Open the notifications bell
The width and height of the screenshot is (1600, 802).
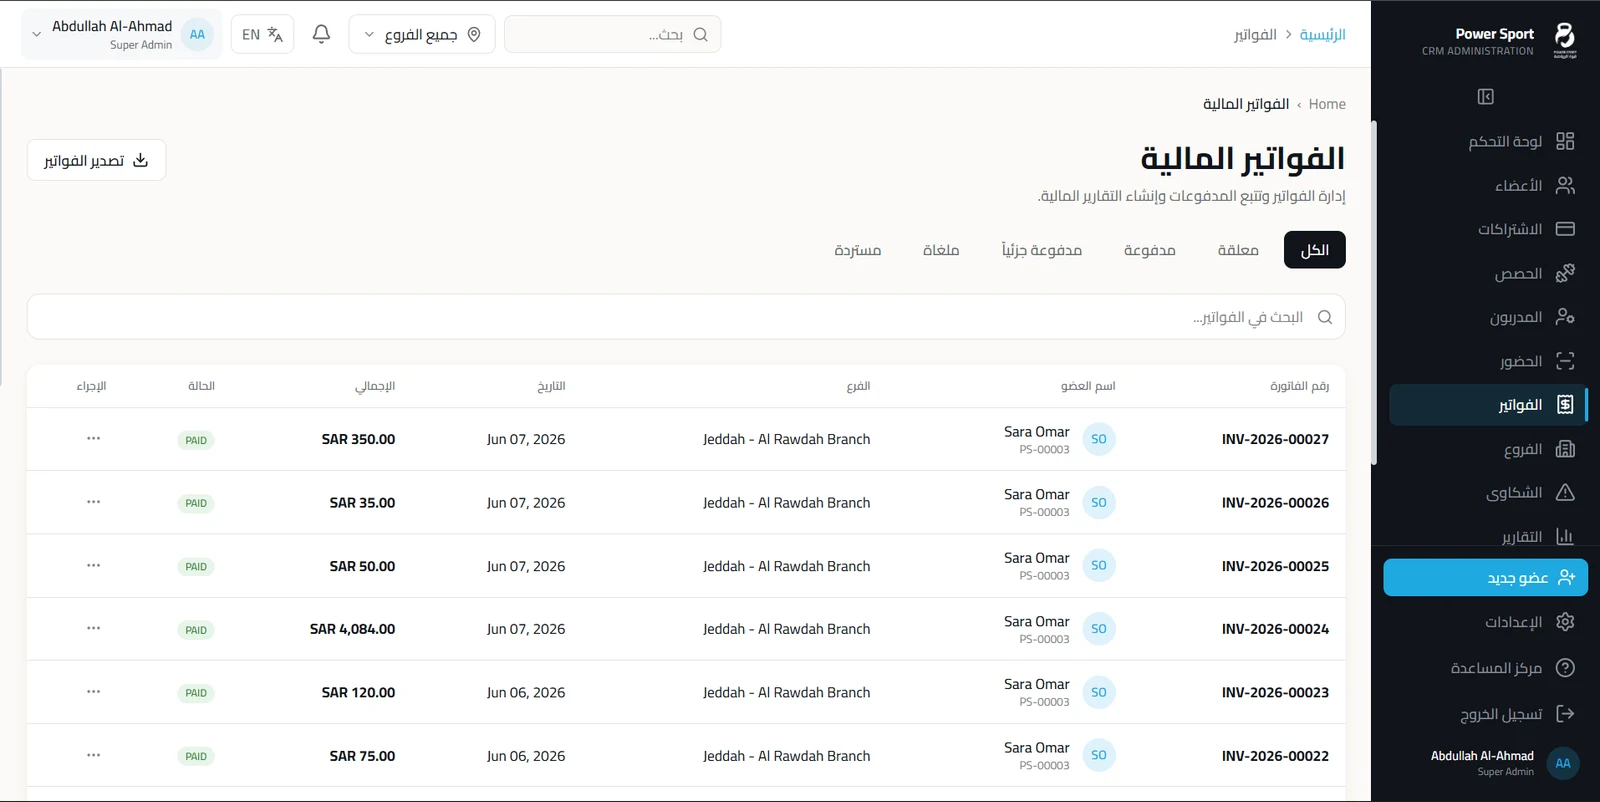click(x=321, y=34)
